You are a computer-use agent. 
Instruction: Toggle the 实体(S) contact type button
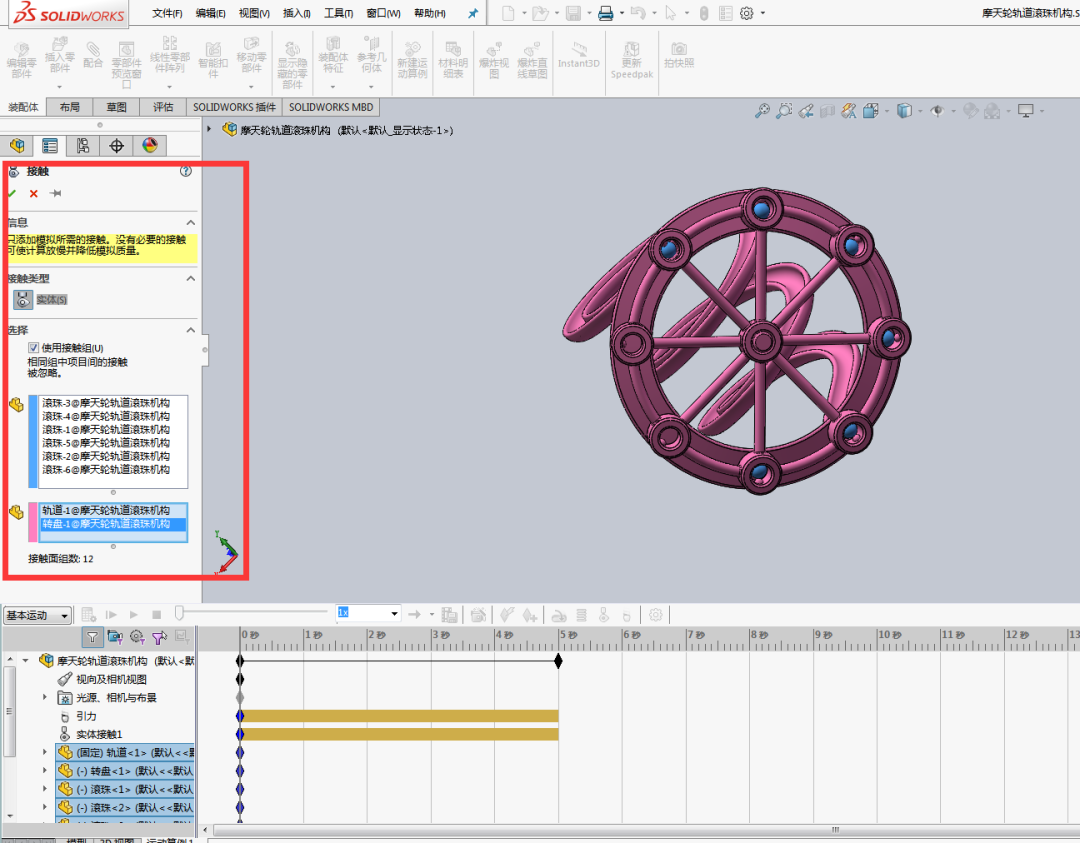[x=22, y=299]
